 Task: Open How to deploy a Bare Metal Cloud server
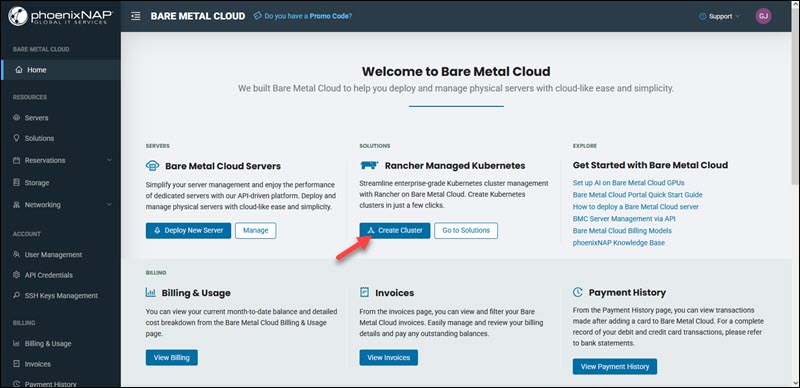(x=636, y=207)
